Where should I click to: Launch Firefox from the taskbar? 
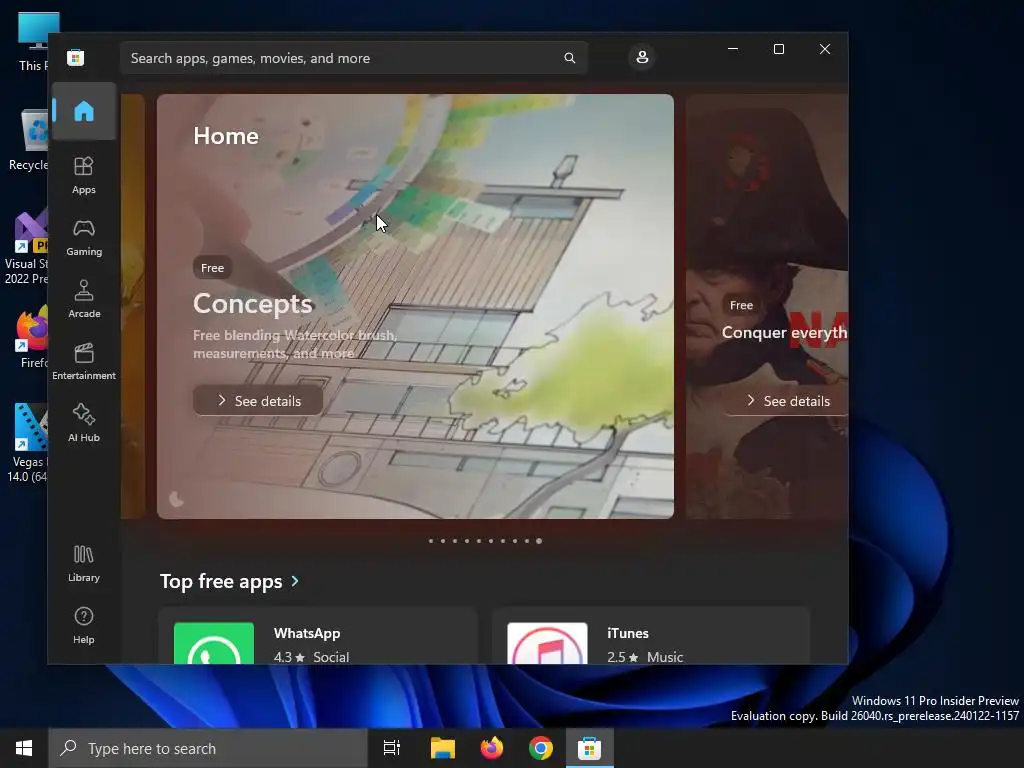(x=492, y=748)
